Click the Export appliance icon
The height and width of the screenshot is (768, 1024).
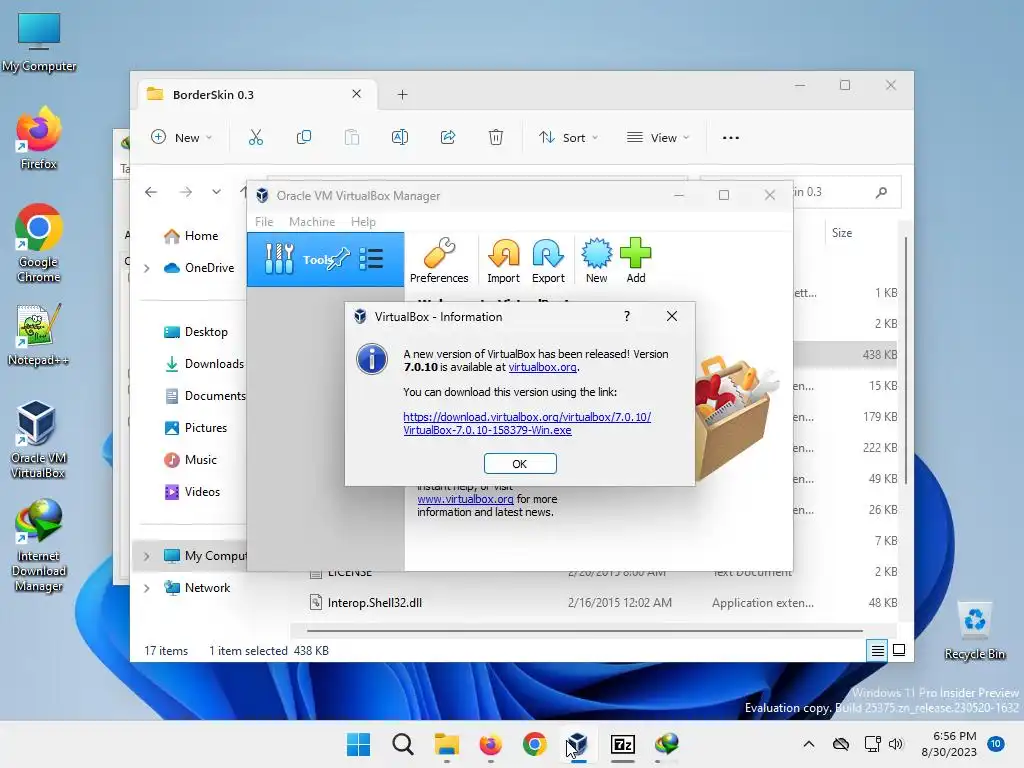[548, 260]
